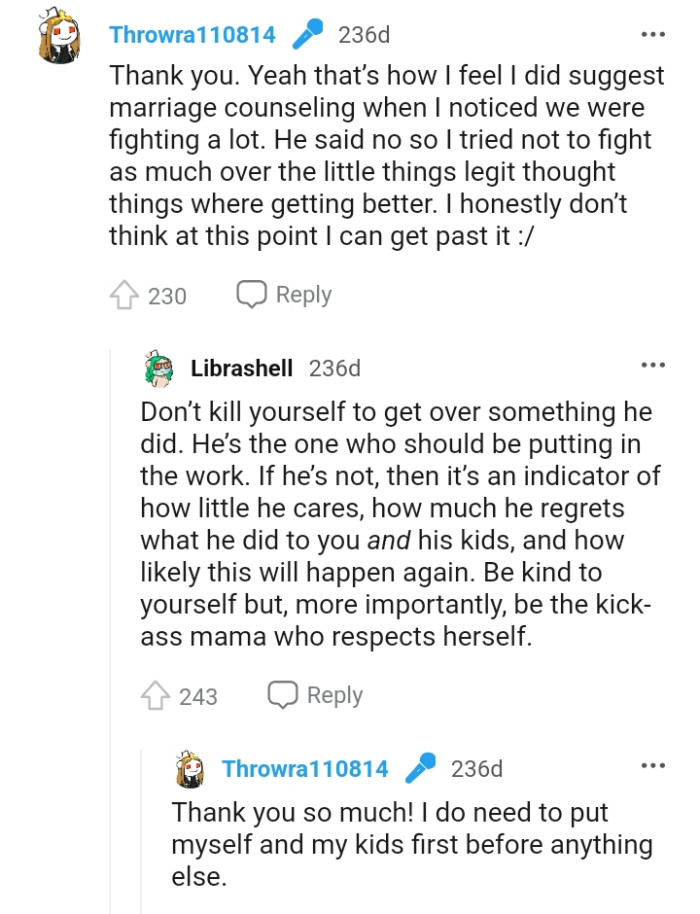
Task: Open the overflow menu on Throwra110814's top comment
Action: click(651, 34)
